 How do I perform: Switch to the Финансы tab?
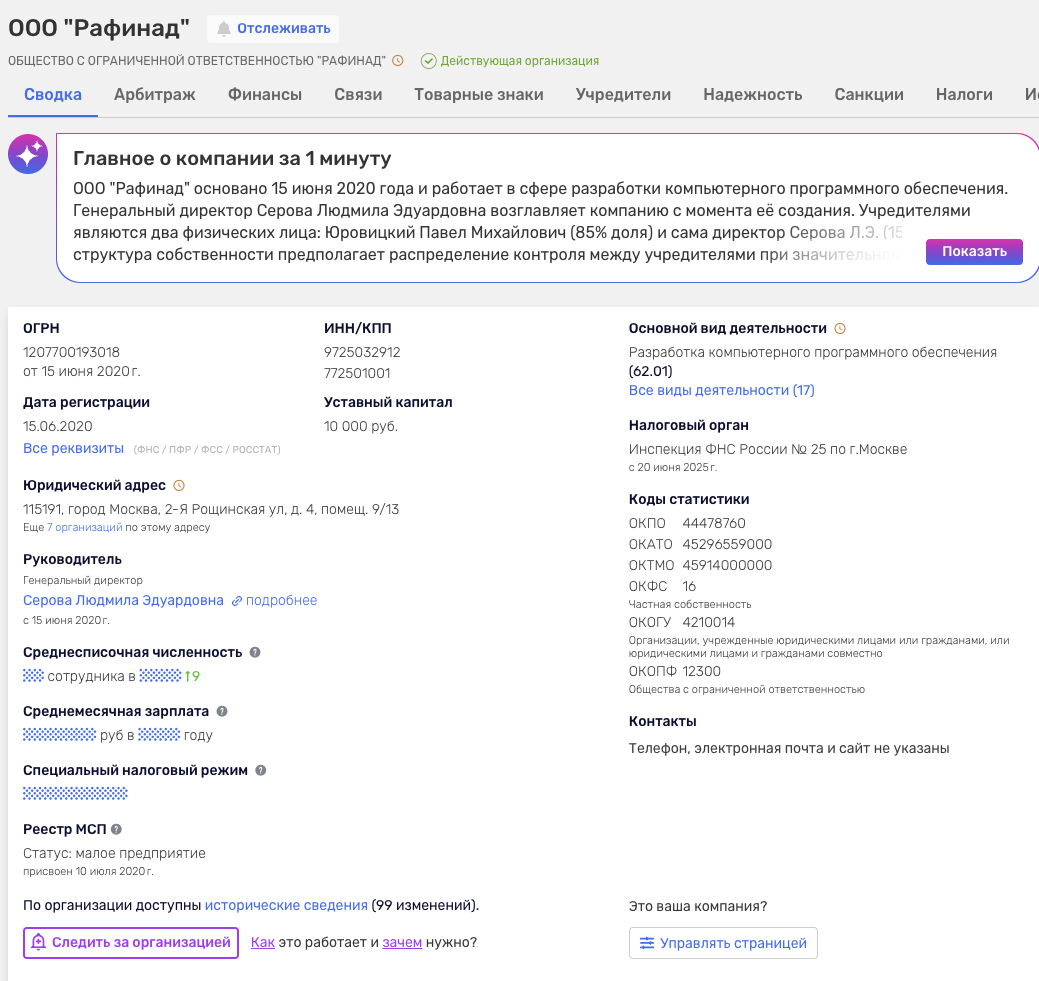(x=265, y=95)
